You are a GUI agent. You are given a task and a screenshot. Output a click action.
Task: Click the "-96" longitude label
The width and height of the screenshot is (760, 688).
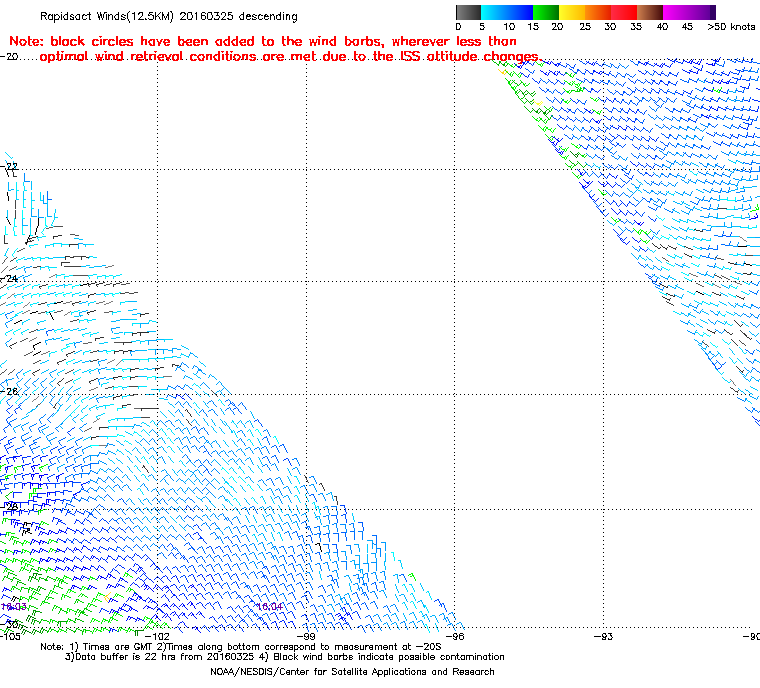(x=455, y=636)
